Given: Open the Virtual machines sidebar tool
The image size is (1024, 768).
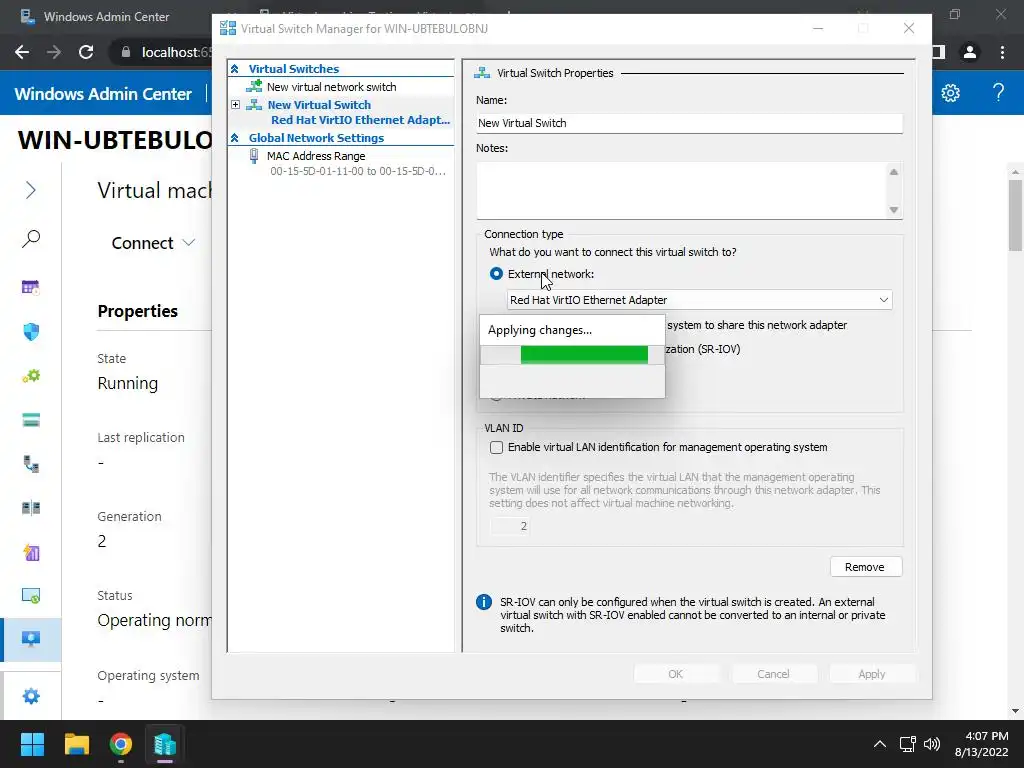Looking at the screenshot, I should click(31, 639).
